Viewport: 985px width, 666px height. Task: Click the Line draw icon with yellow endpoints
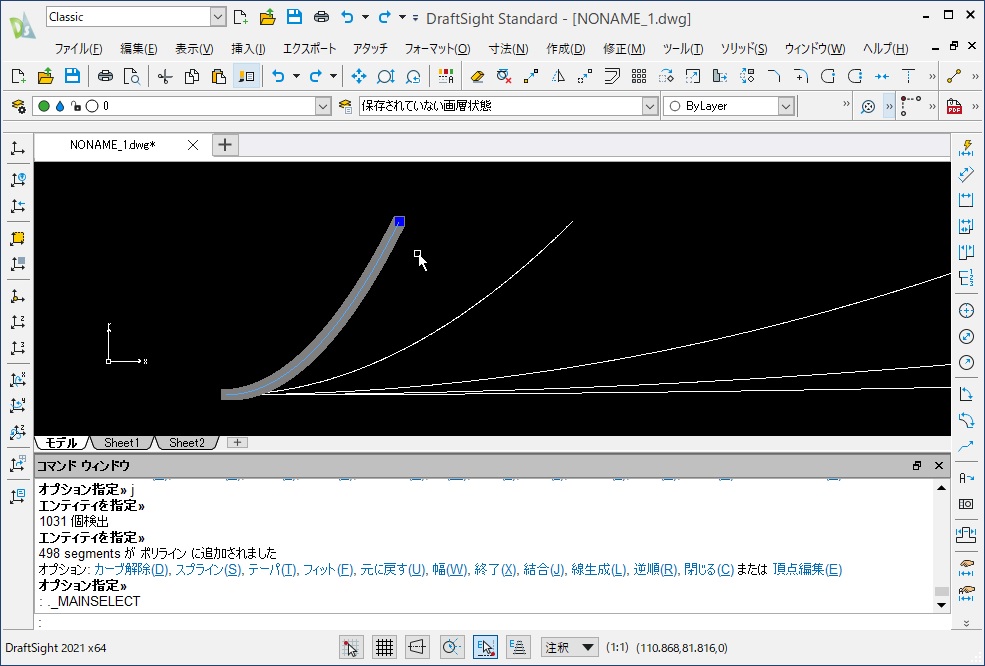click(954, 77)
